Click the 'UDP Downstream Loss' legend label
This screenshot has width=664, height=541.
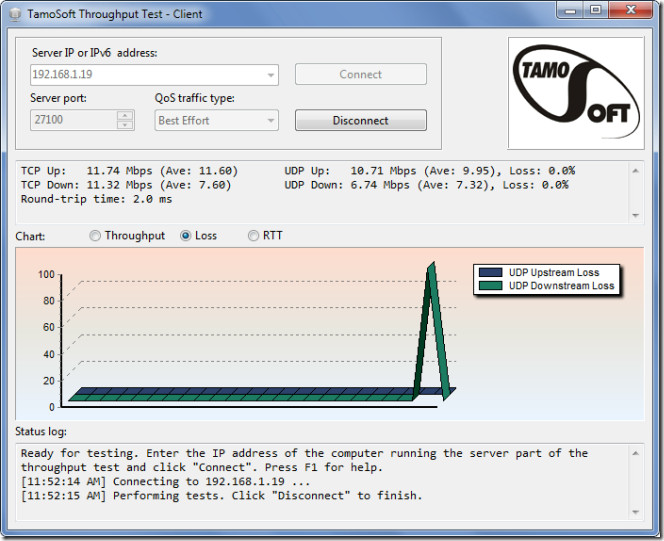(562, 286)
